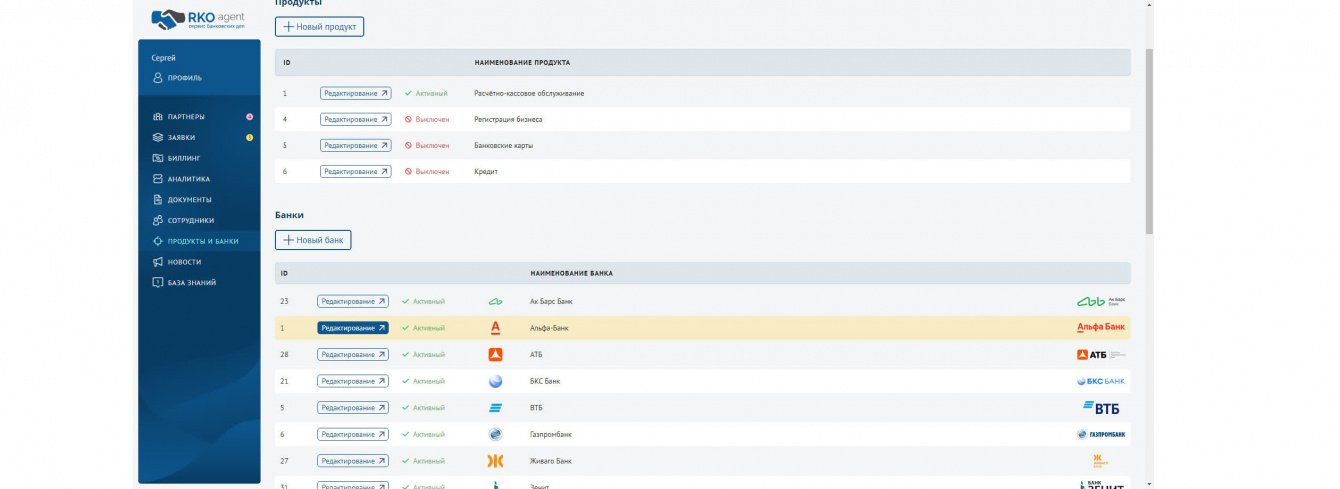Select Аналитика in the sidebar

click(188, 179)
